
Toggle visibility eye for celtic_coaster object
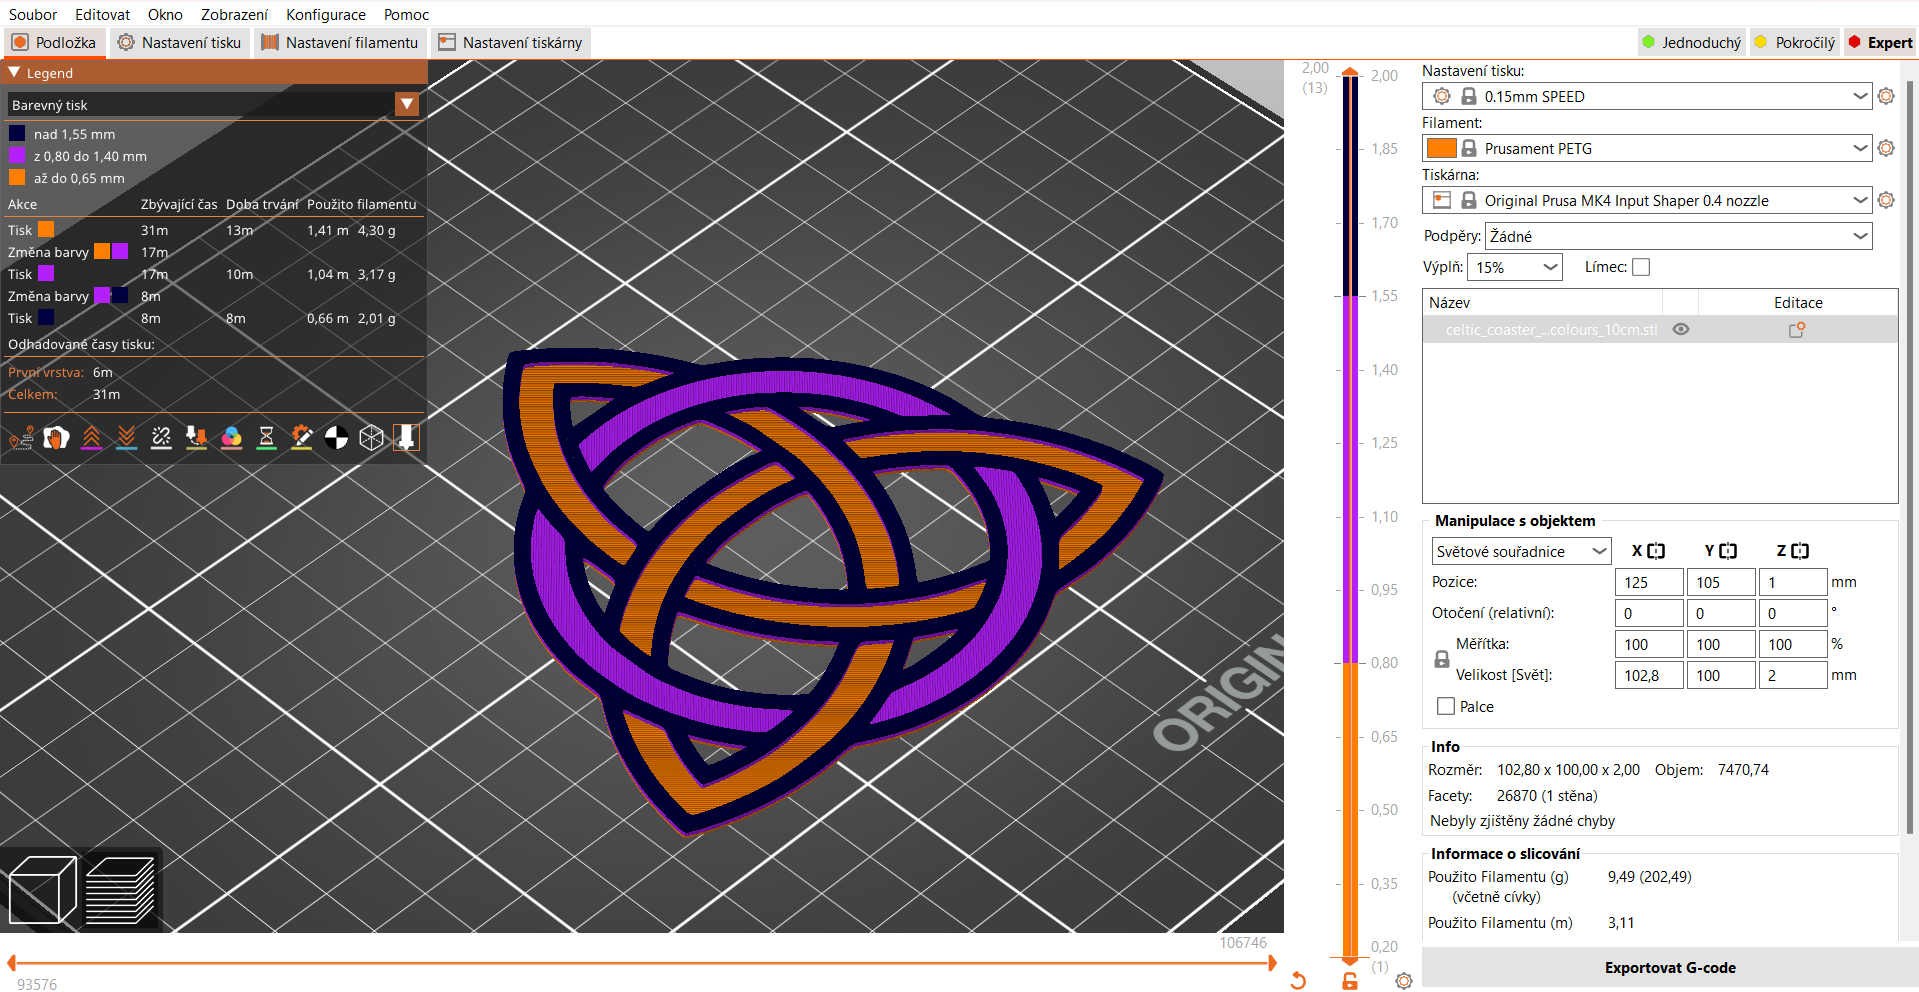1681,329
